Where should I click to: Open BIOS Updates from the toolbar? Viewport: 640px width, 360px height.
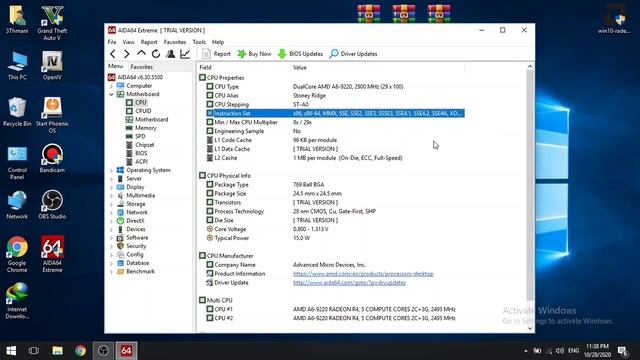(x=300, y=54)
